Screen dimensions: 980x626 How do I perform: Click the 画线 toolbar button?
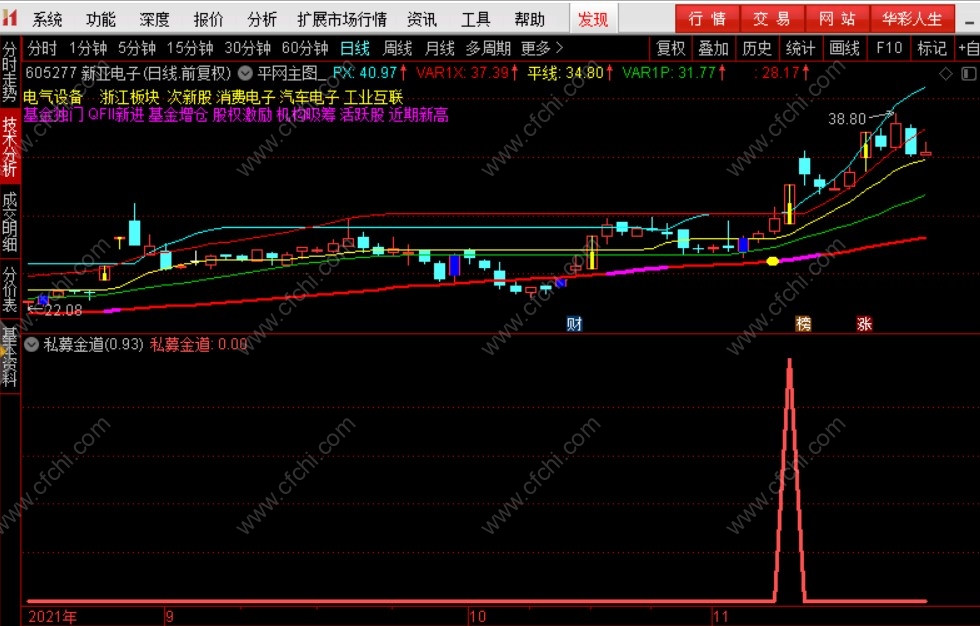844,48
